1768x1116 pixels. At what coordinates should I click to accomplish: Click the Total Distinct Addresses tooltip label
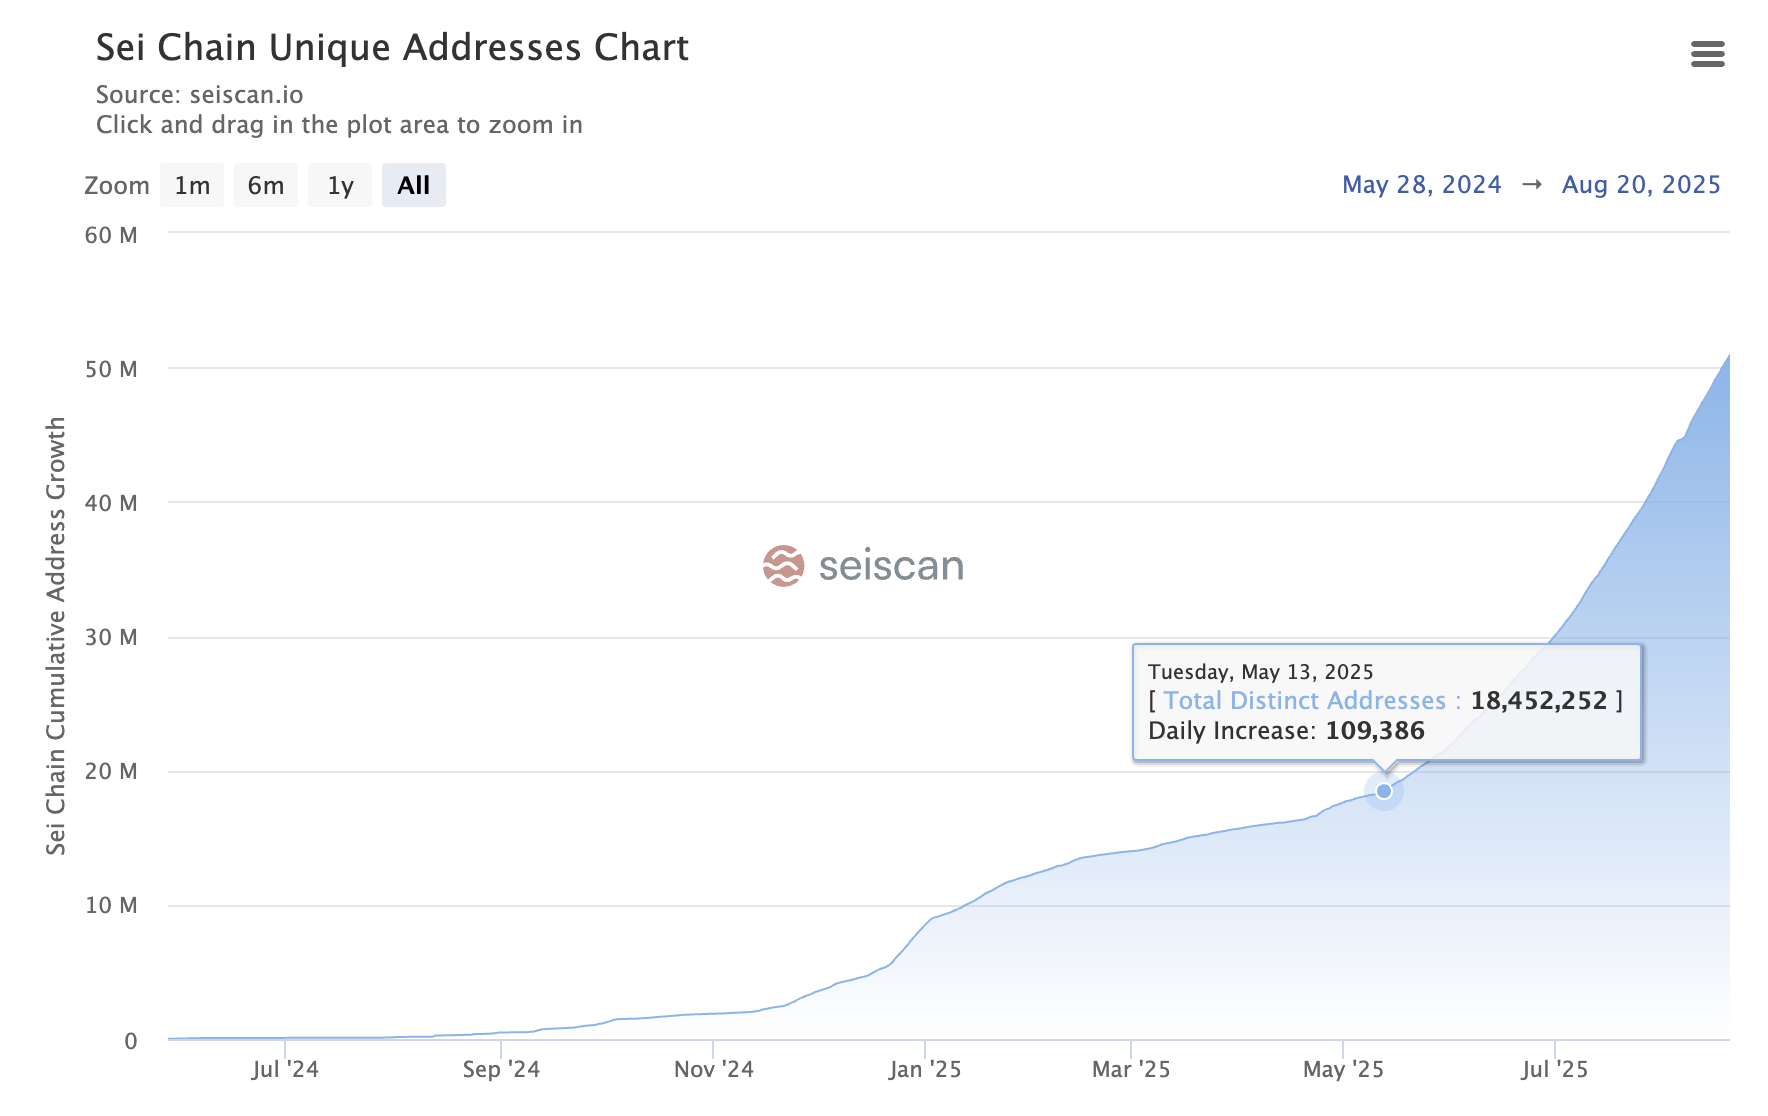point(1304,701)
